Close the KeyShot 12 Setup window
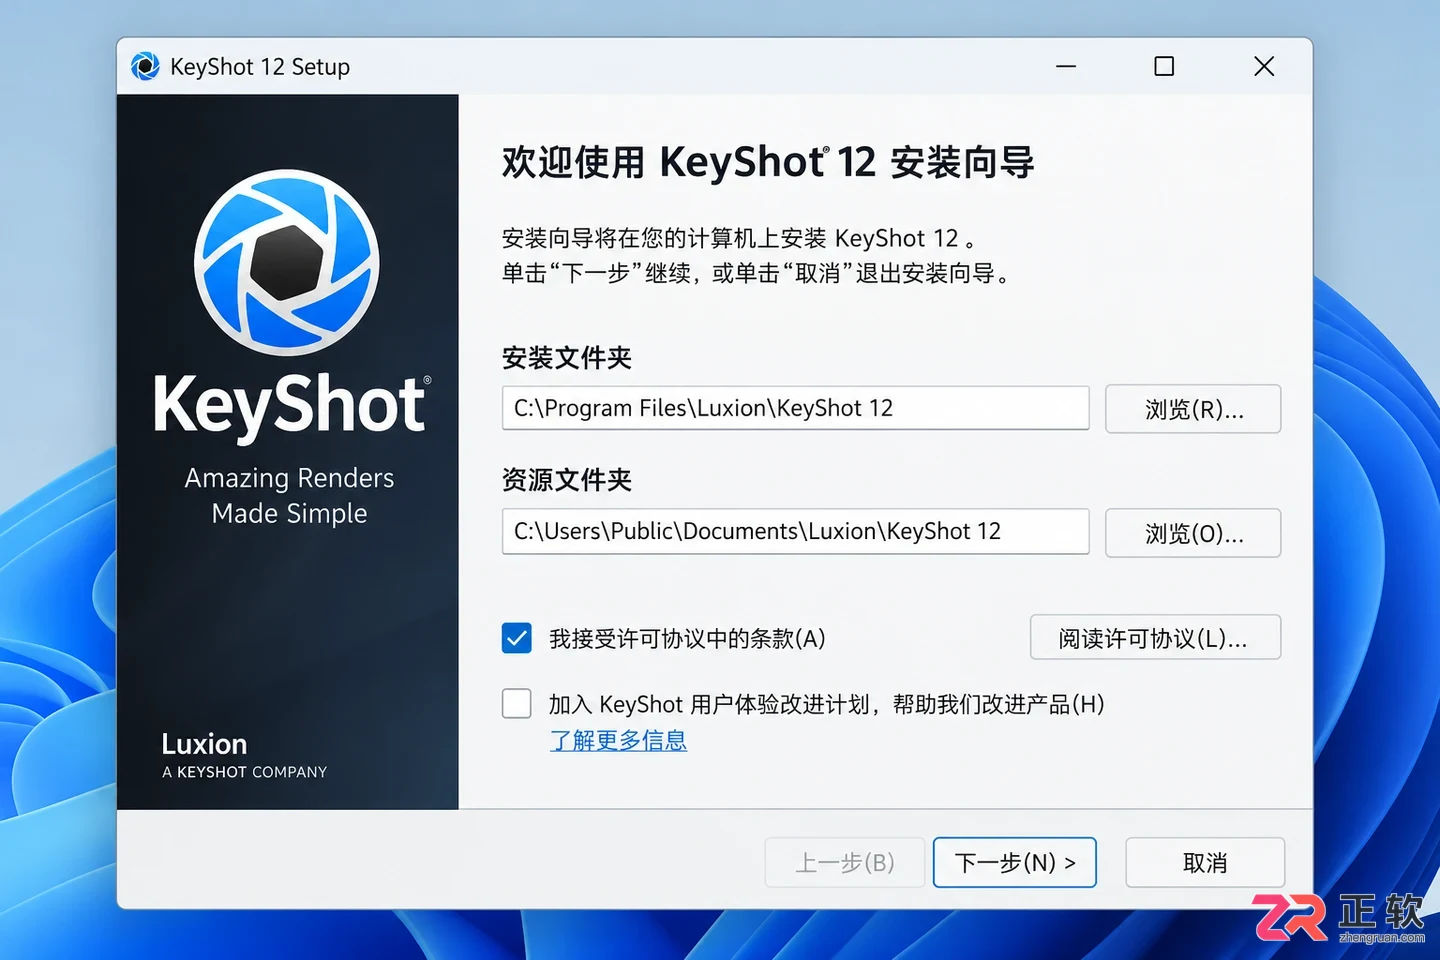1440x960 pixels. [x=1264, y=66]
